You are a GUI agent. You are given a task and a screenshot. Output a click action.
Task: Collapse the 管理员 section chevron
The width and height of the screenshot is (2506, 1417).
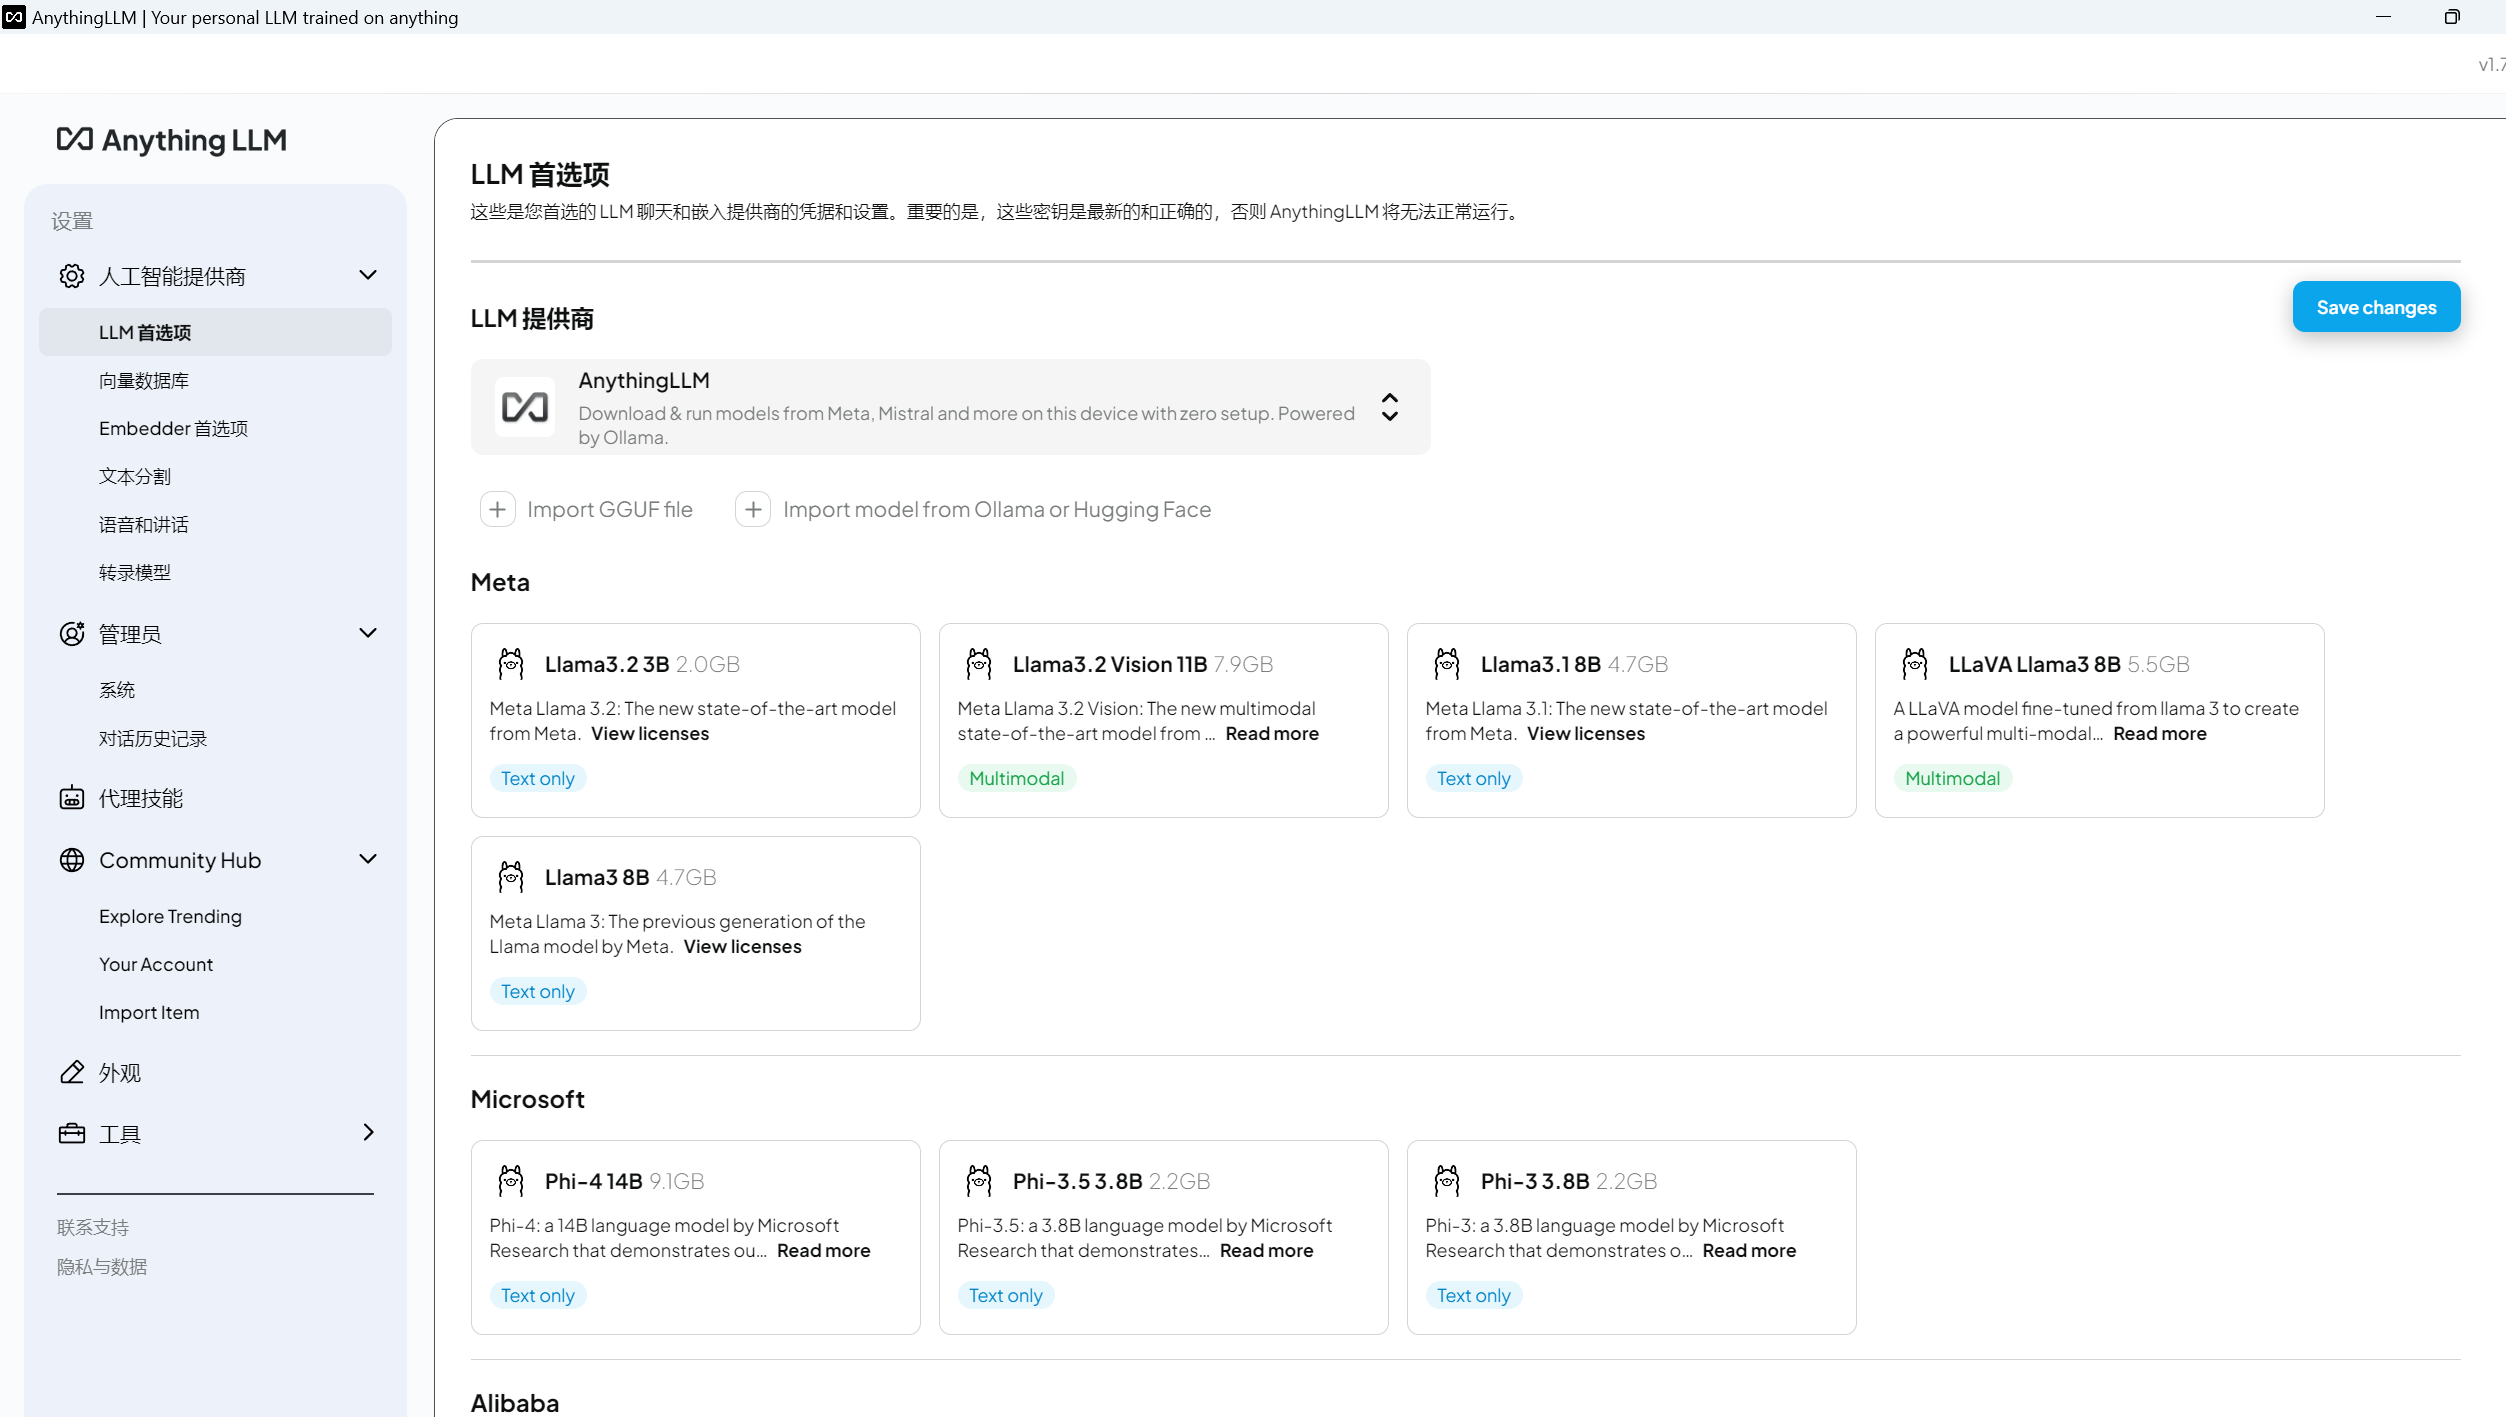(x=368, y=633)
